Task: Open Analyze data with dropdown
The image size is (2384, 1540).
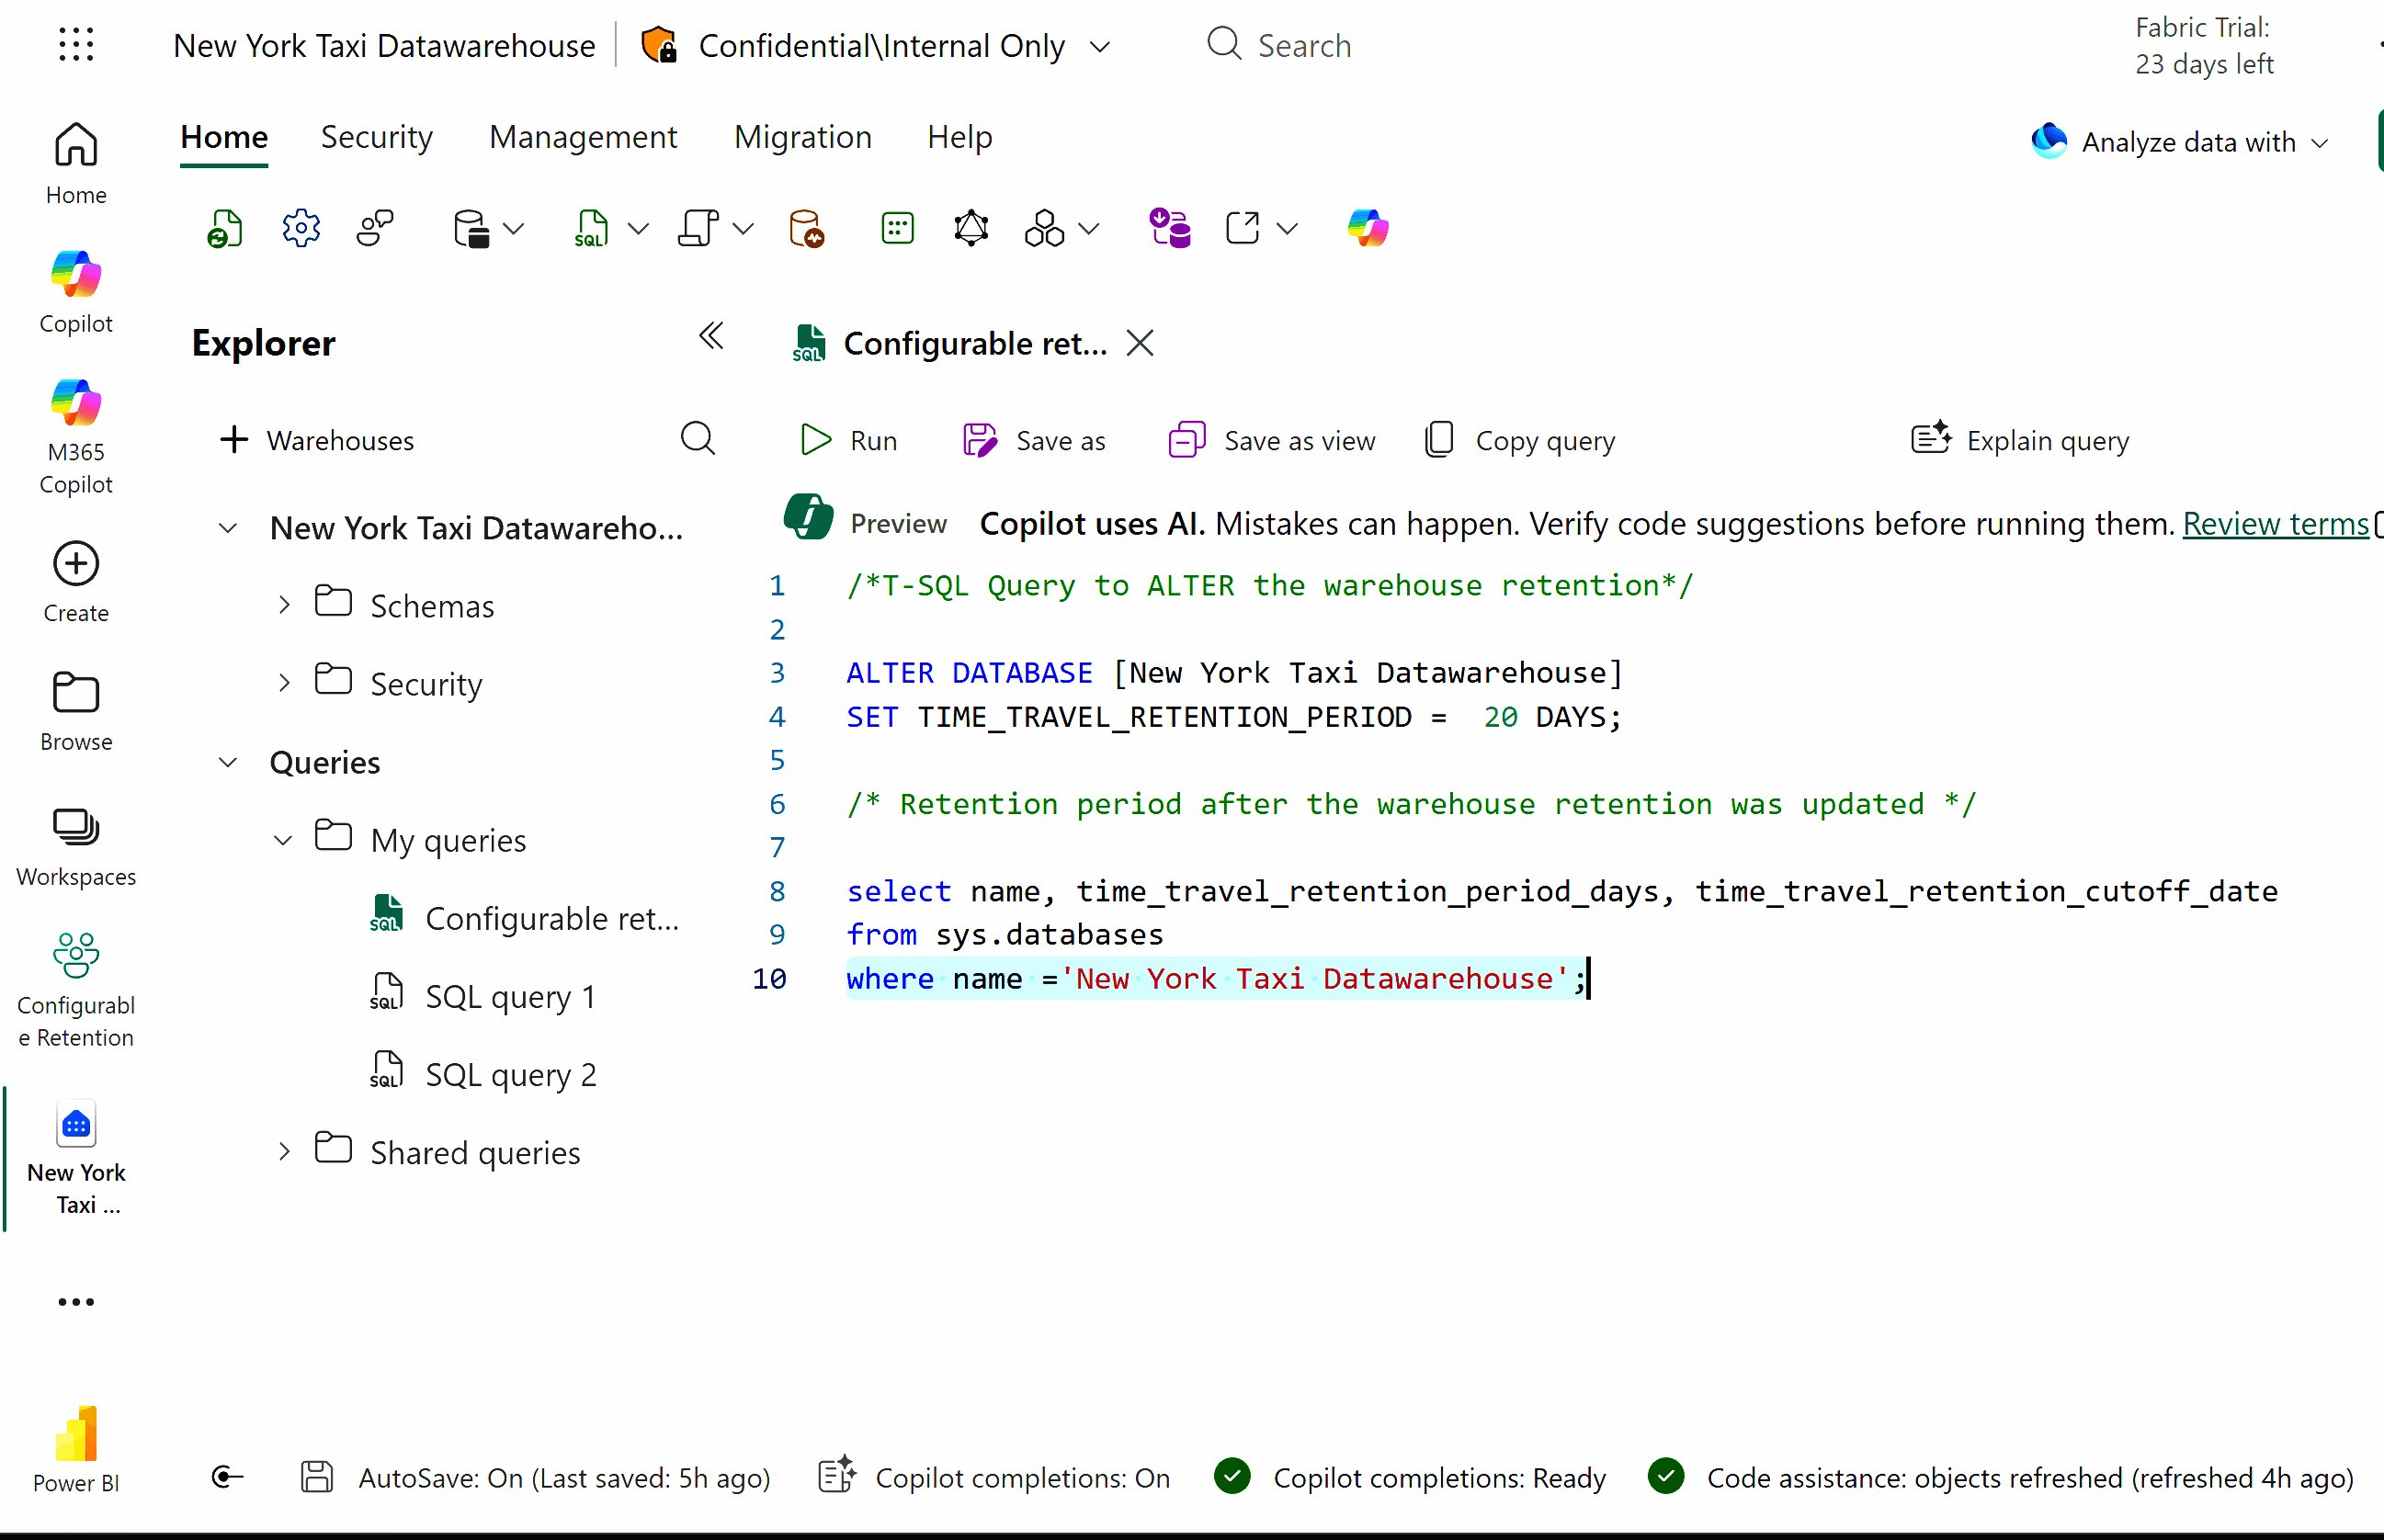Action: 2180,142
